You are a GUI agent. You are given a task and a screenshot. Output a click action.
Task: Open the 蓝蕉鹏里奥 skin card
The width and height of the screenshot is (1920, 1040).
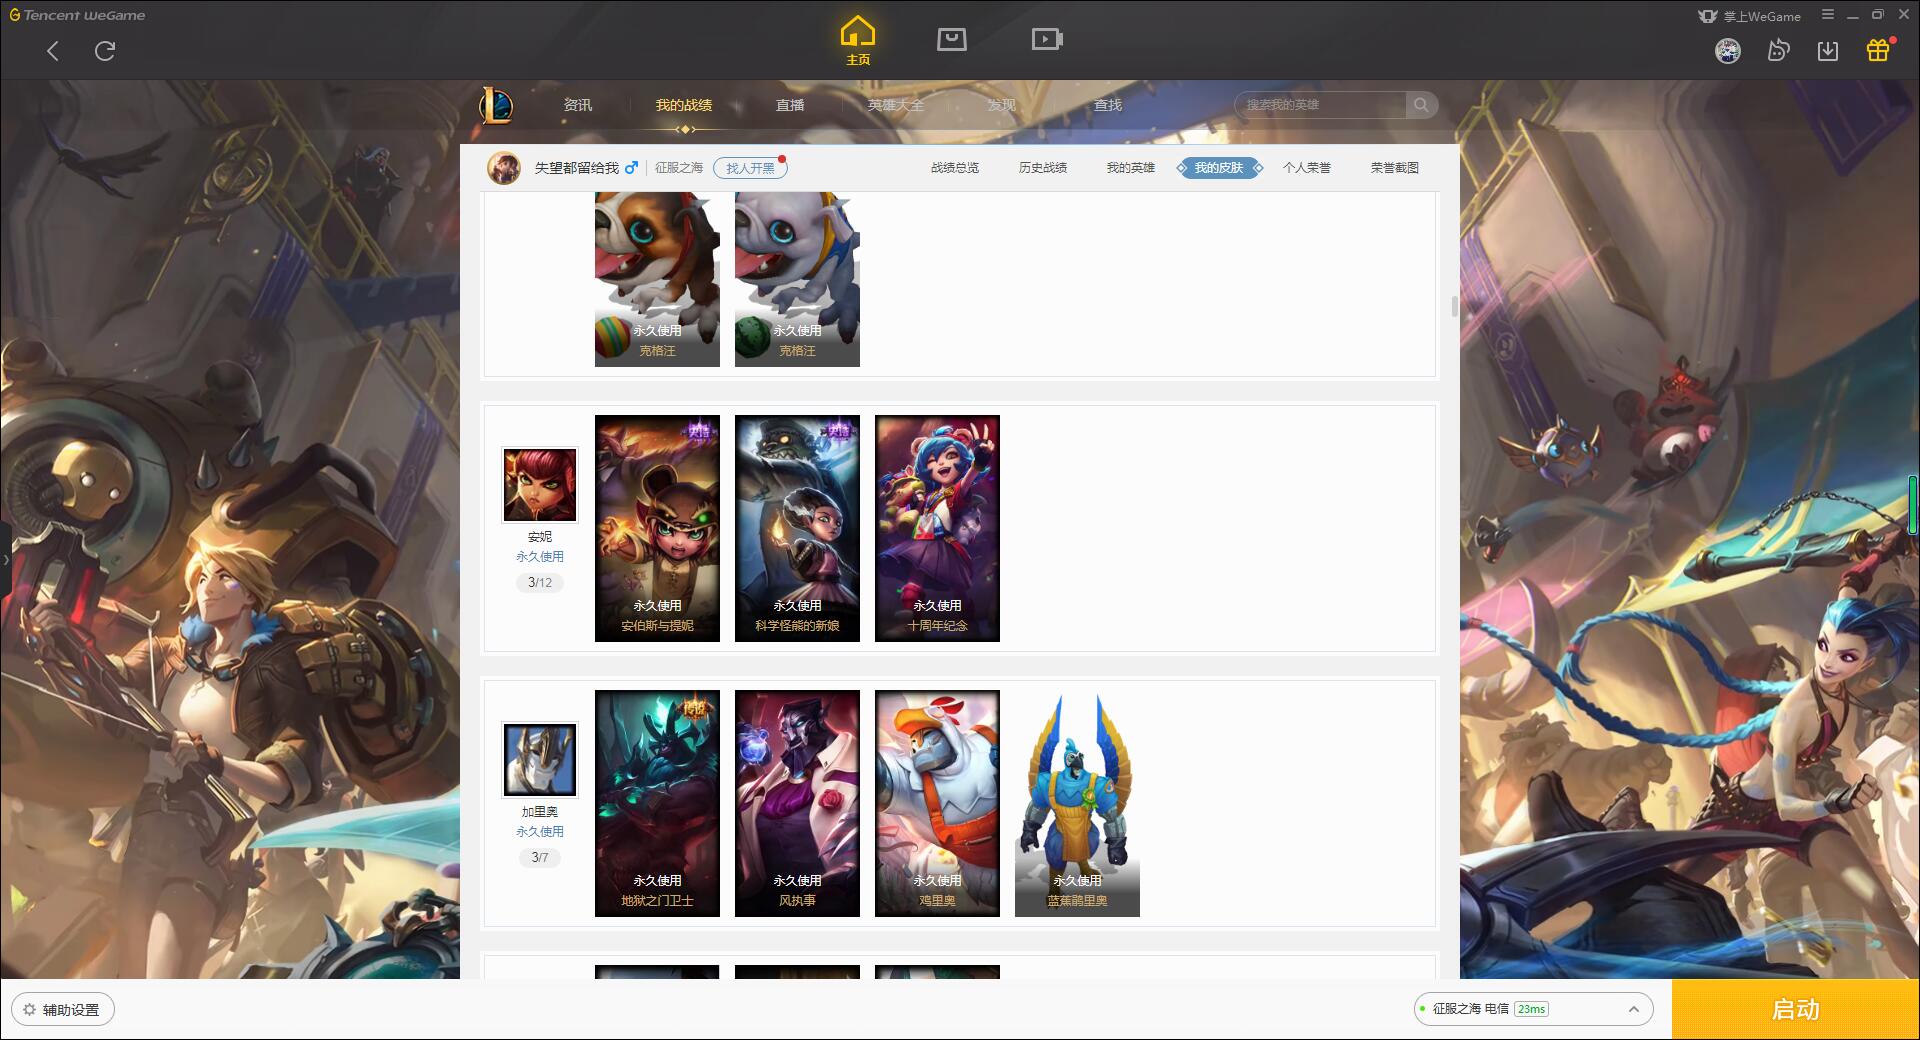[x=1077, y=803]
